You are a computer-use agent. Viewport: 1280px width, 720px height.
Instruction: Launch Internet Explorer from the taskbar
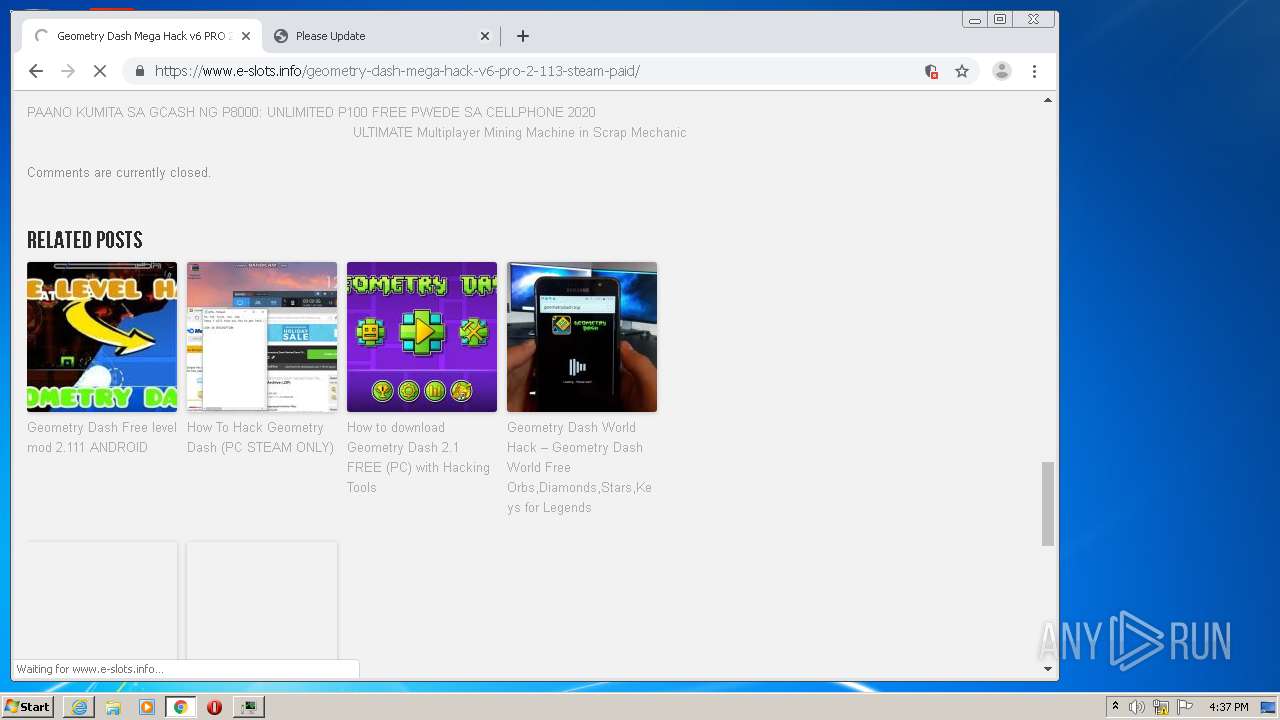click(79, 707)
